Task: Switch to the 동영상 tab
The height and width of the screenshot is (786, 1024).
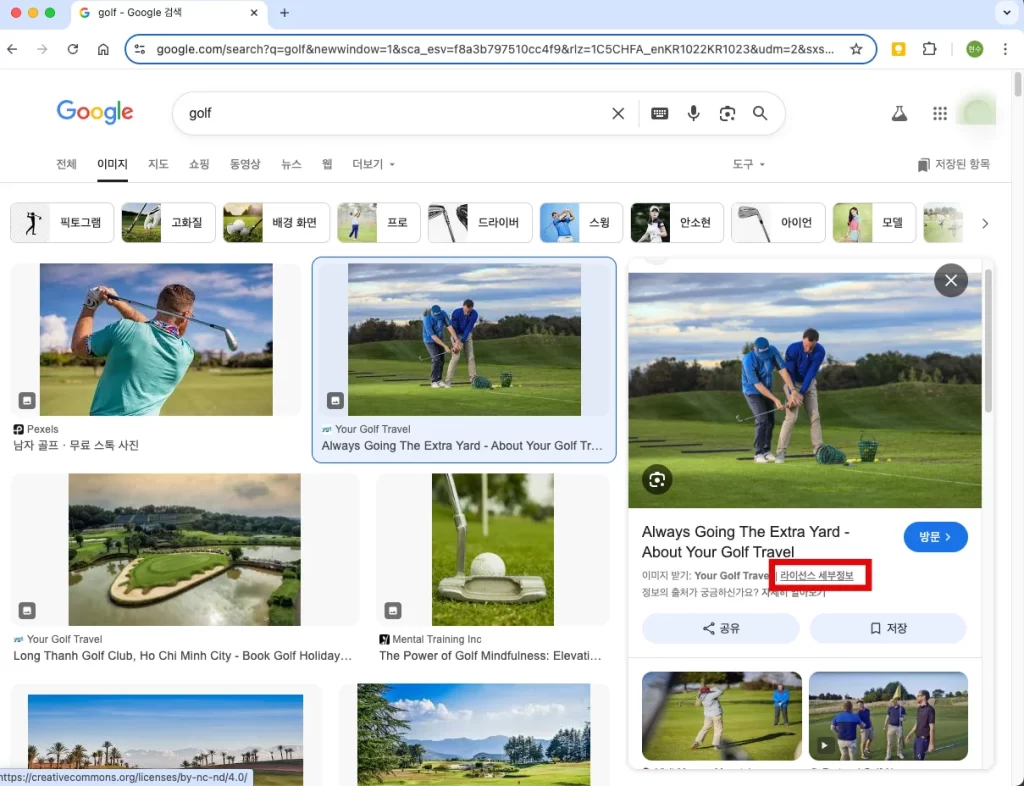Action: [x=245, y=164]
